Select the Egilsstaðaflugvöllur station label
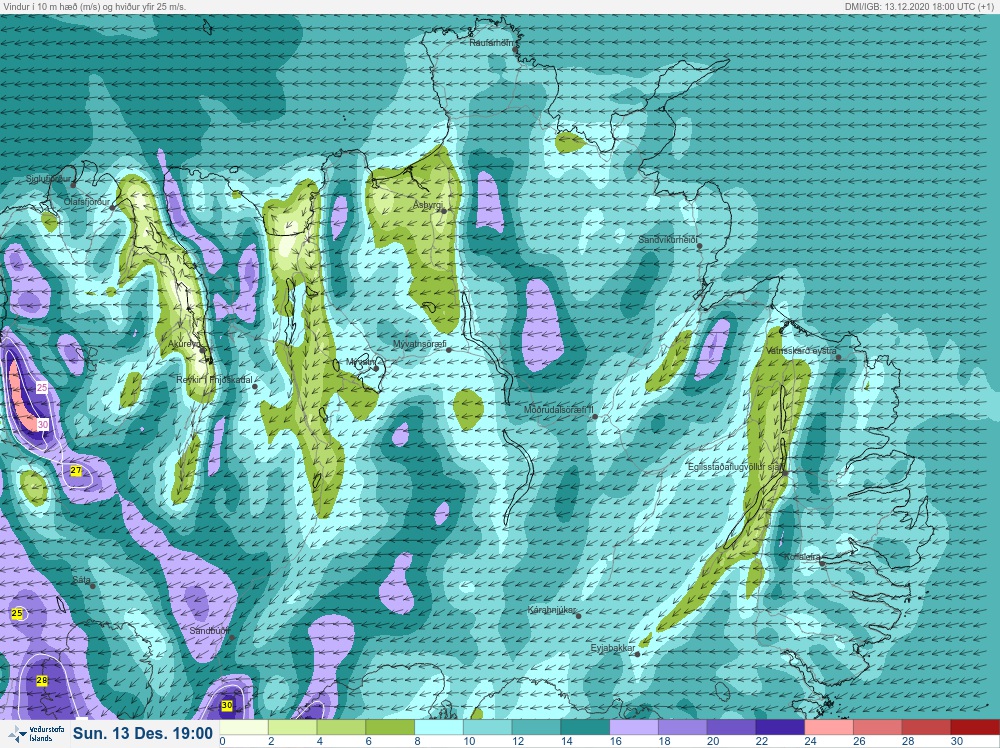This screenshot has height=748, width=1000. (735, 467)
